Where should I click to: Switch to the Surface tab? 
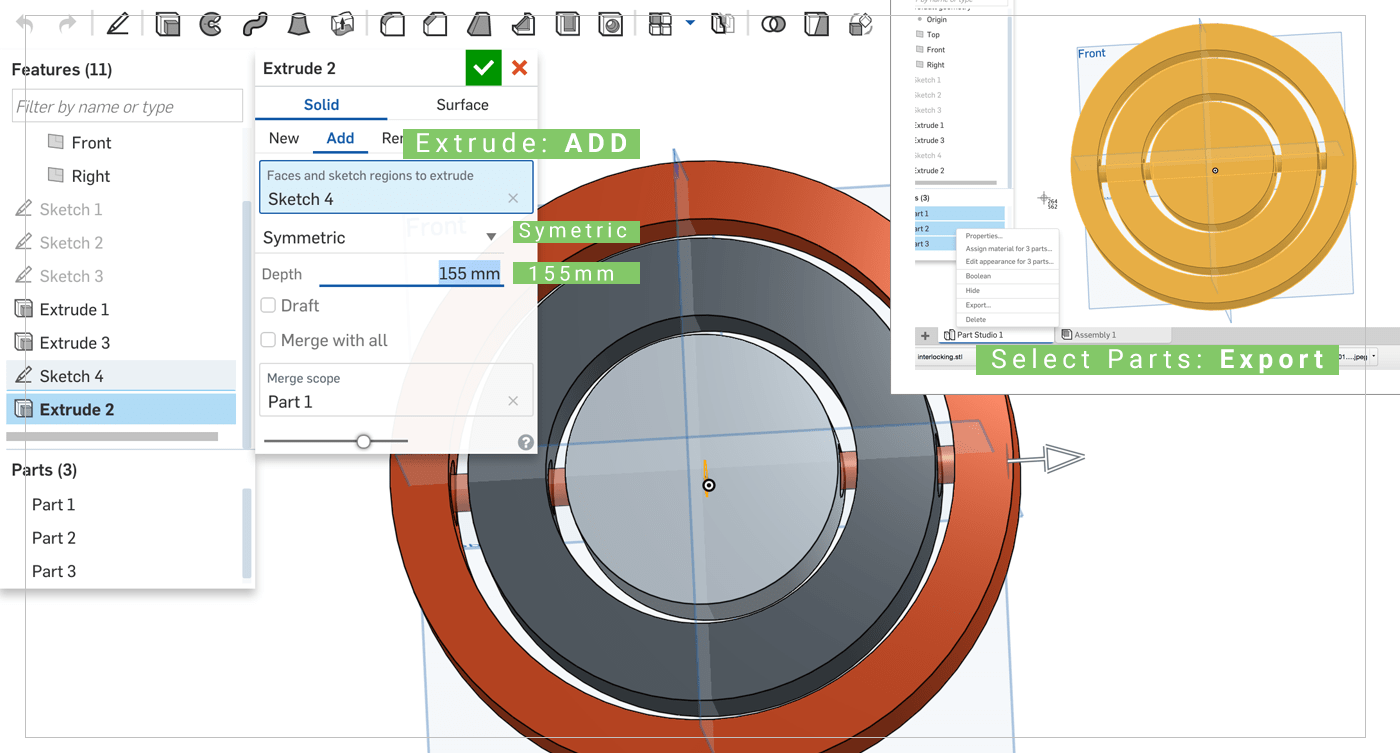point(462,105)
